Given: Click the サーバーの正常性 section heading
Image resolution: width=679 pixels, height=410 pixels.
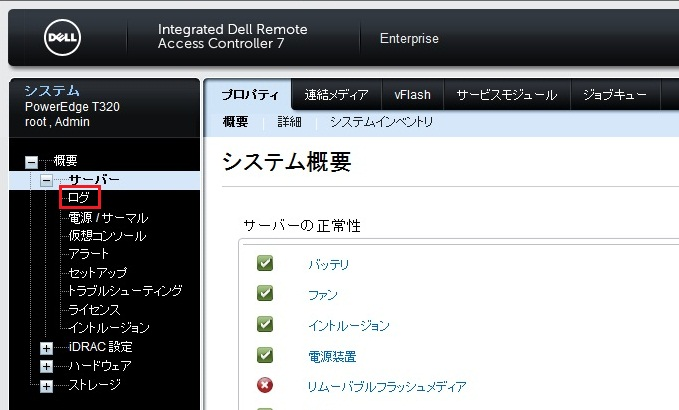Looking at the screenshot, I should (302, 226).
